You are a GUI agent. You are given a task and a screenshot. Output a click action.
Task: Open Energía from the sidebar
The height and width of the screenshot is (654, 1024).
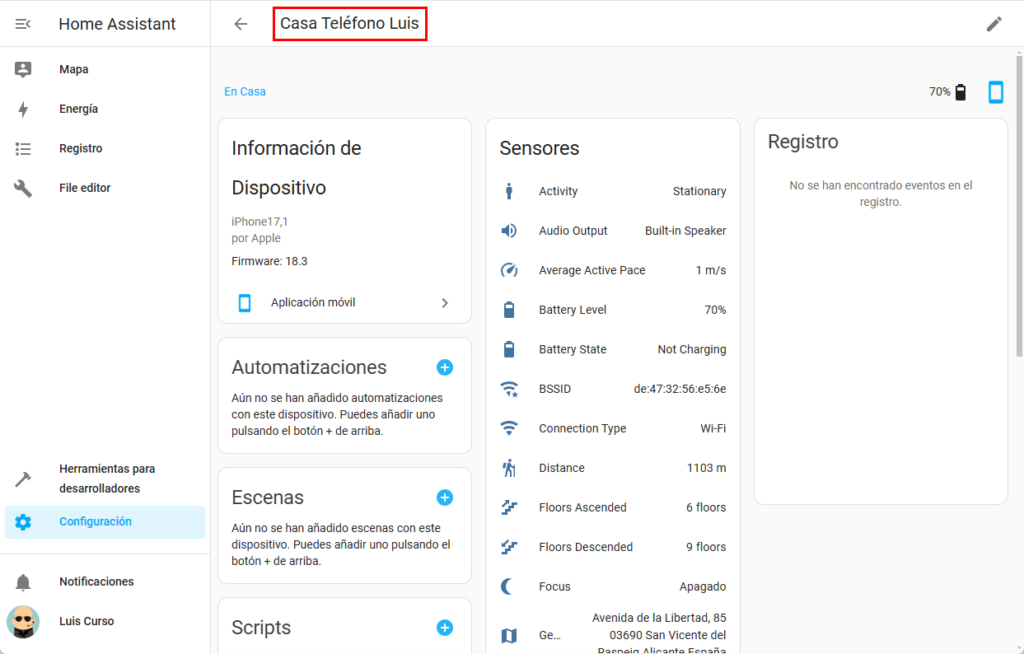point(78,109)
